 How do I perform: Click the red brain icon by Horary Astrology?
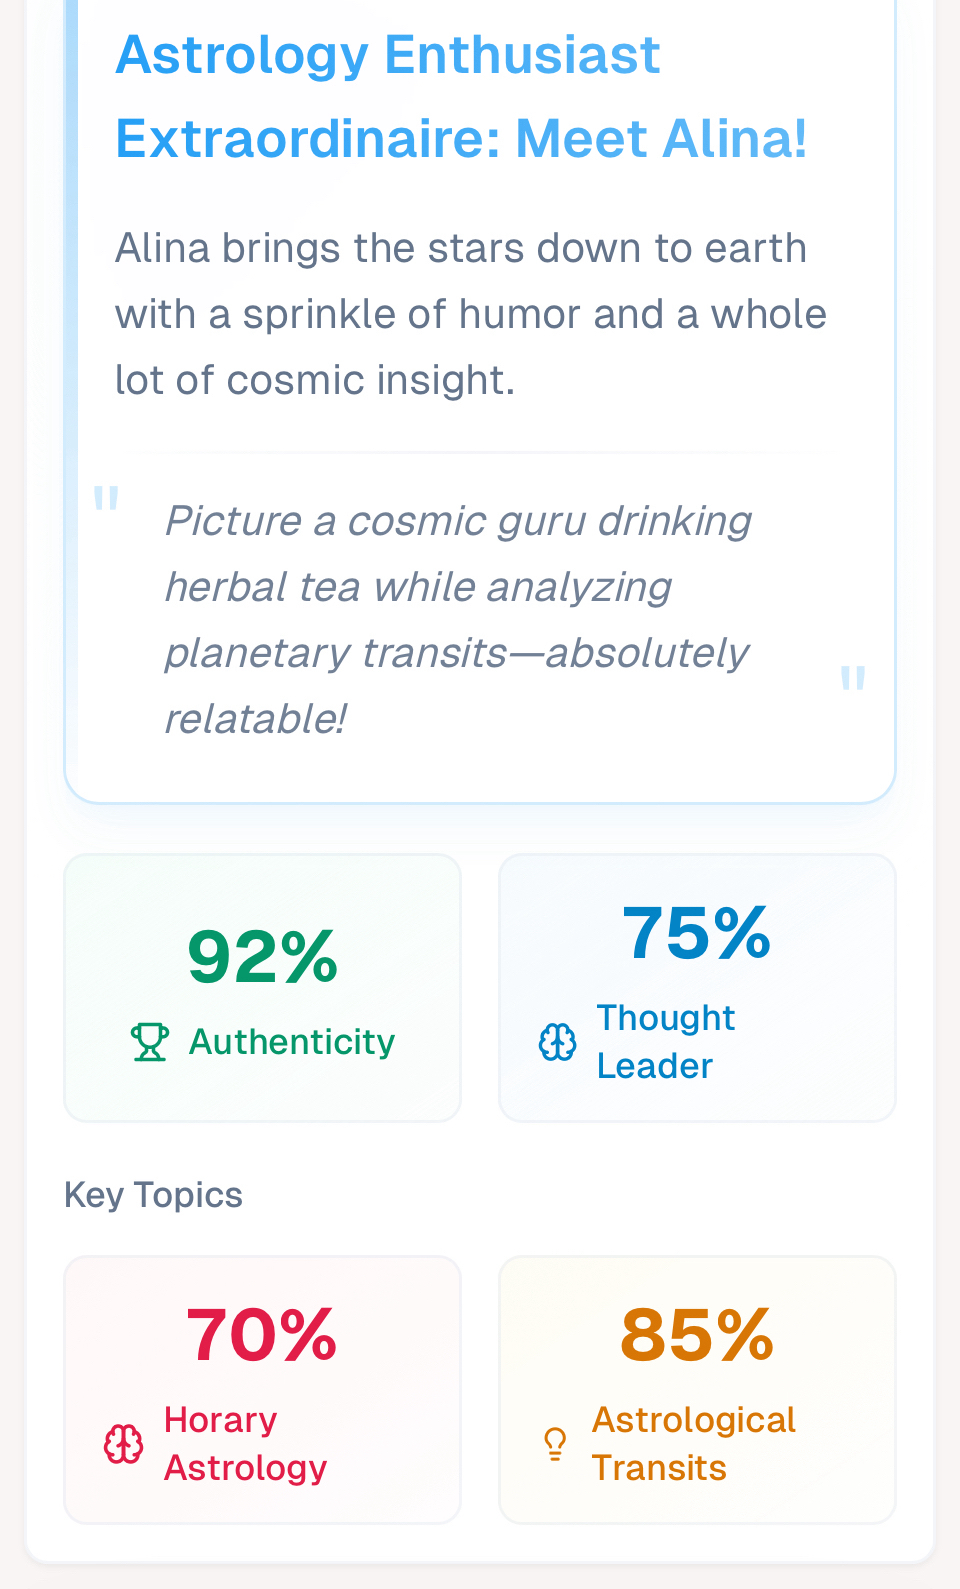(124, 1444)
